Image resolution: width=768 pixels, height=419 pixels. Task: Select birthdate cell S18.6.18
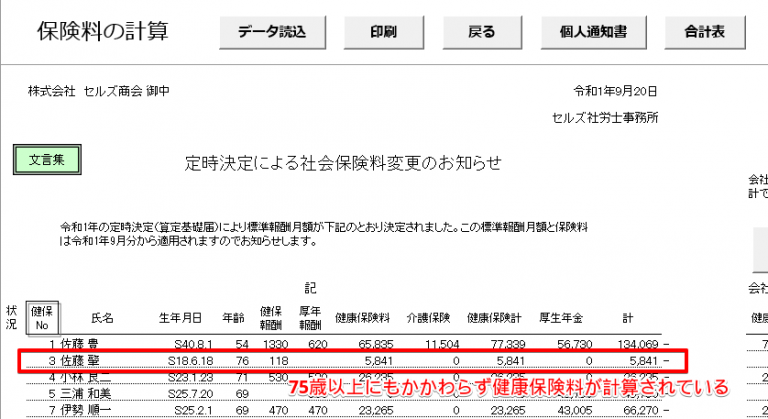(191, 361)
